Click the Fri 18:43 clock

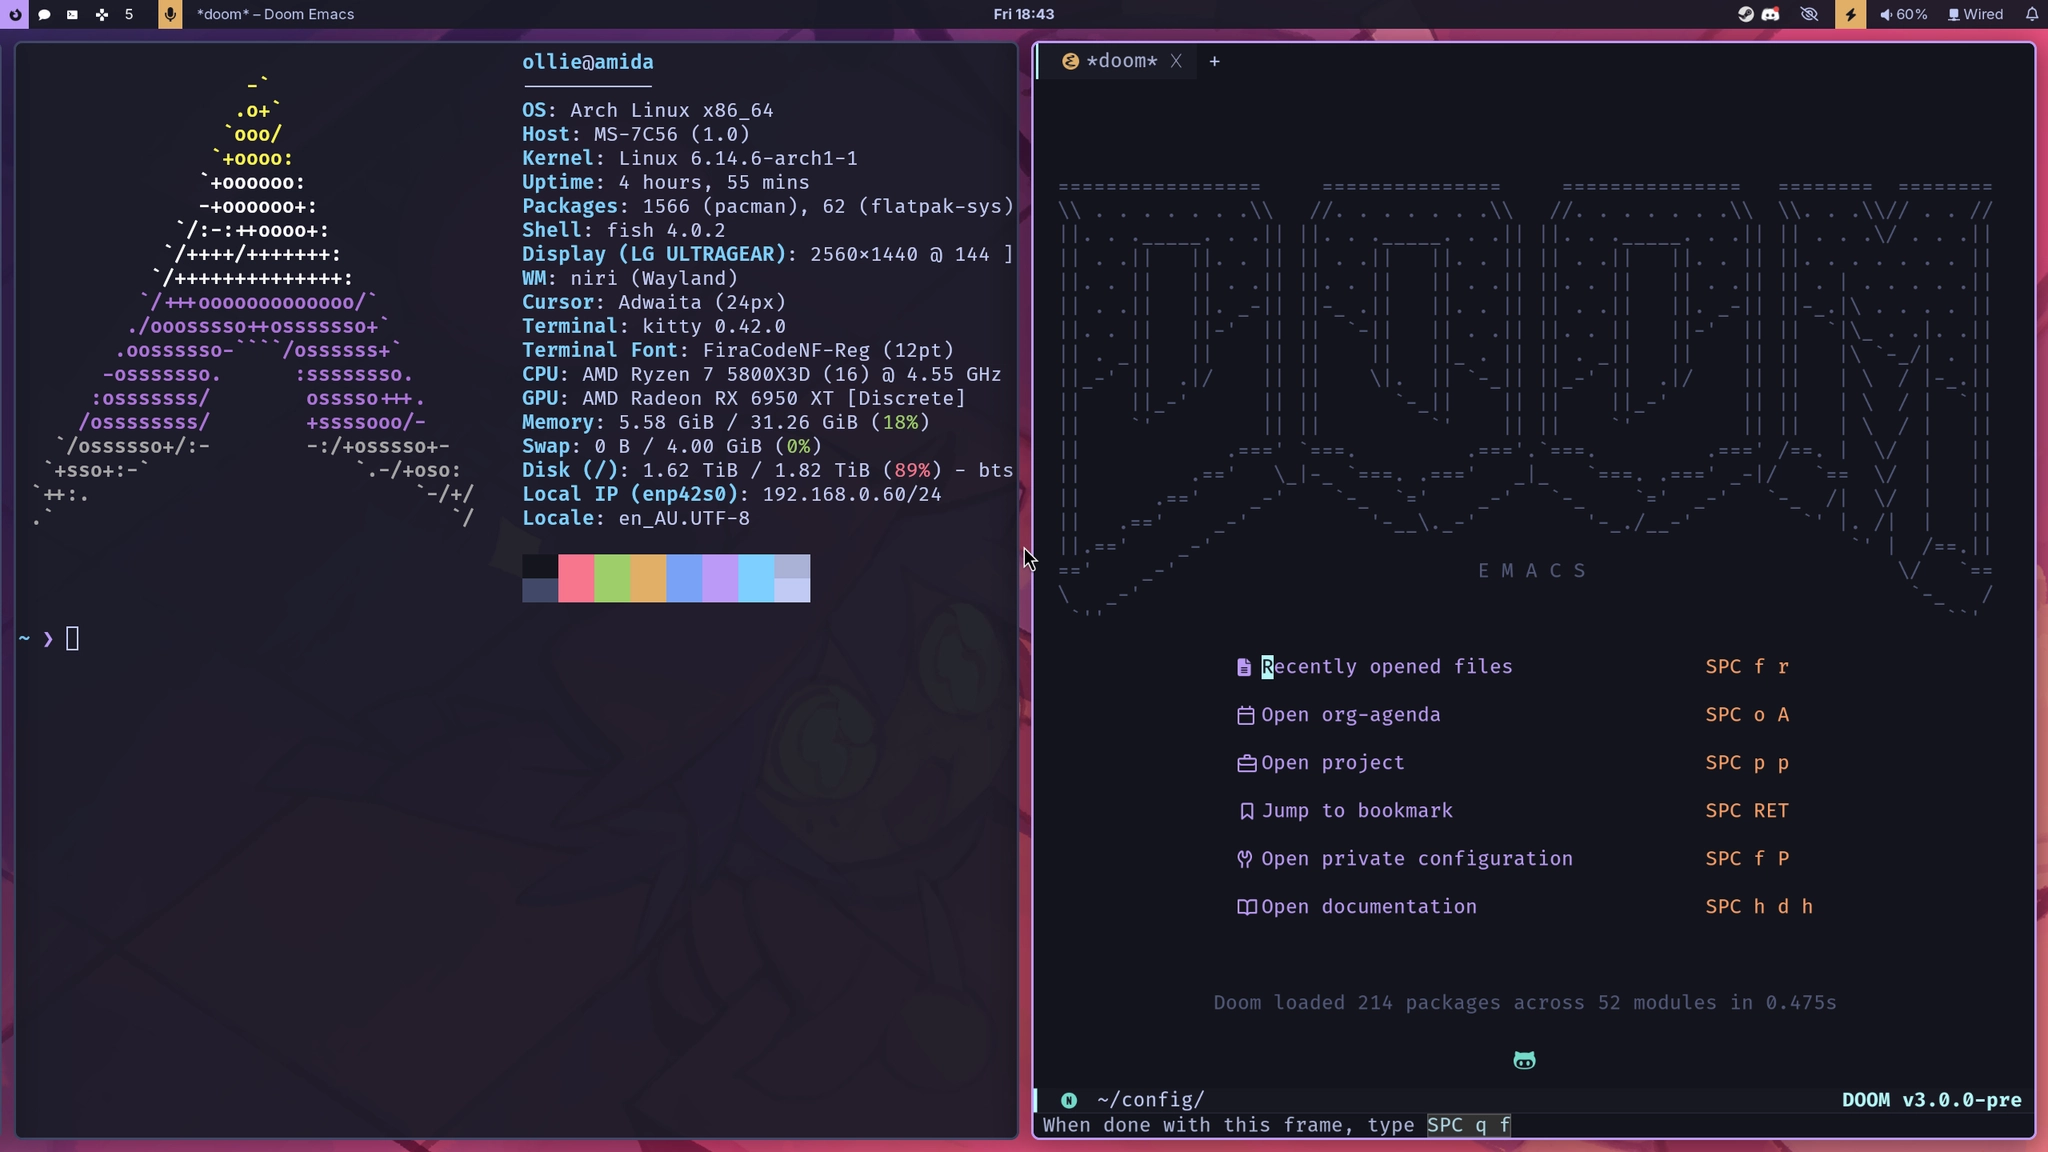click(x=1023, y=14)
